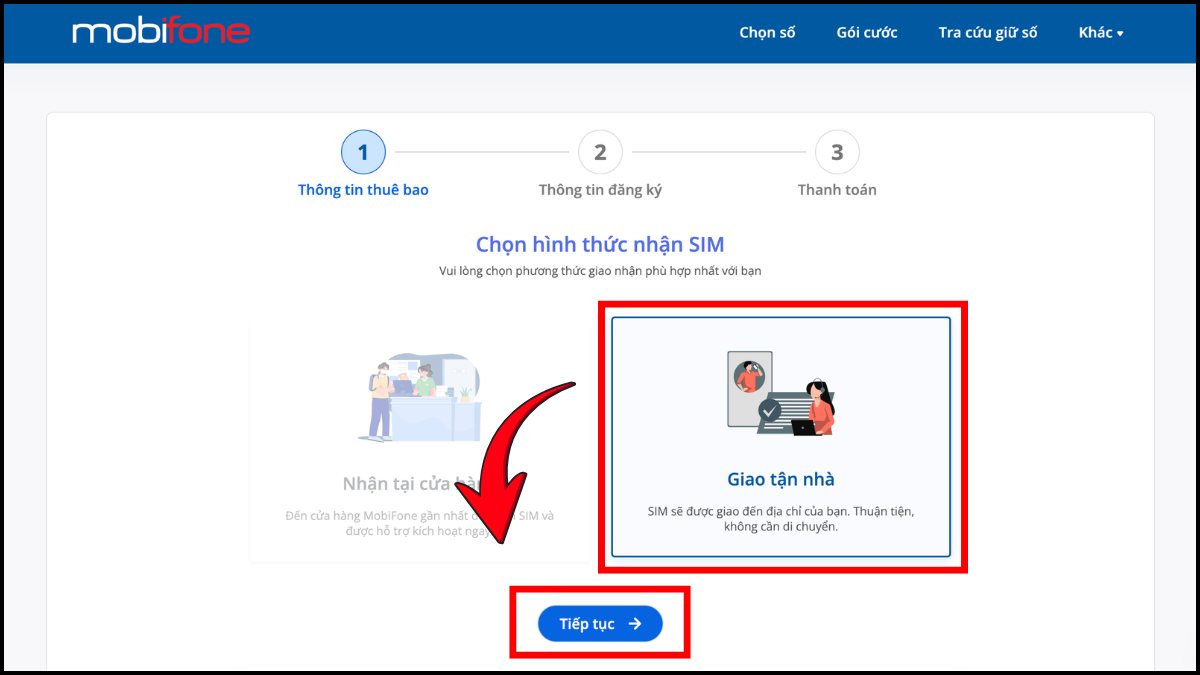The height and width of the screenshot is (675, 1200).
Task: Click text starting 'Vui lòng chọn phương thức'
Action: [x=600, y=271]
